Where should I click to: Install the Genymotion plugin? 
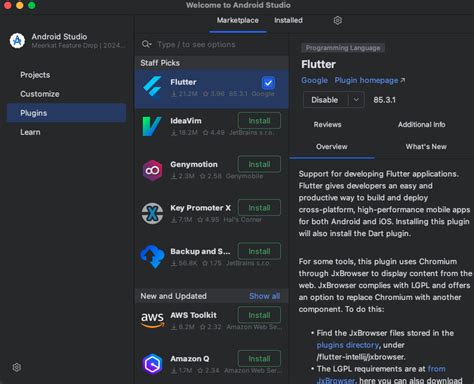(259, 164)
